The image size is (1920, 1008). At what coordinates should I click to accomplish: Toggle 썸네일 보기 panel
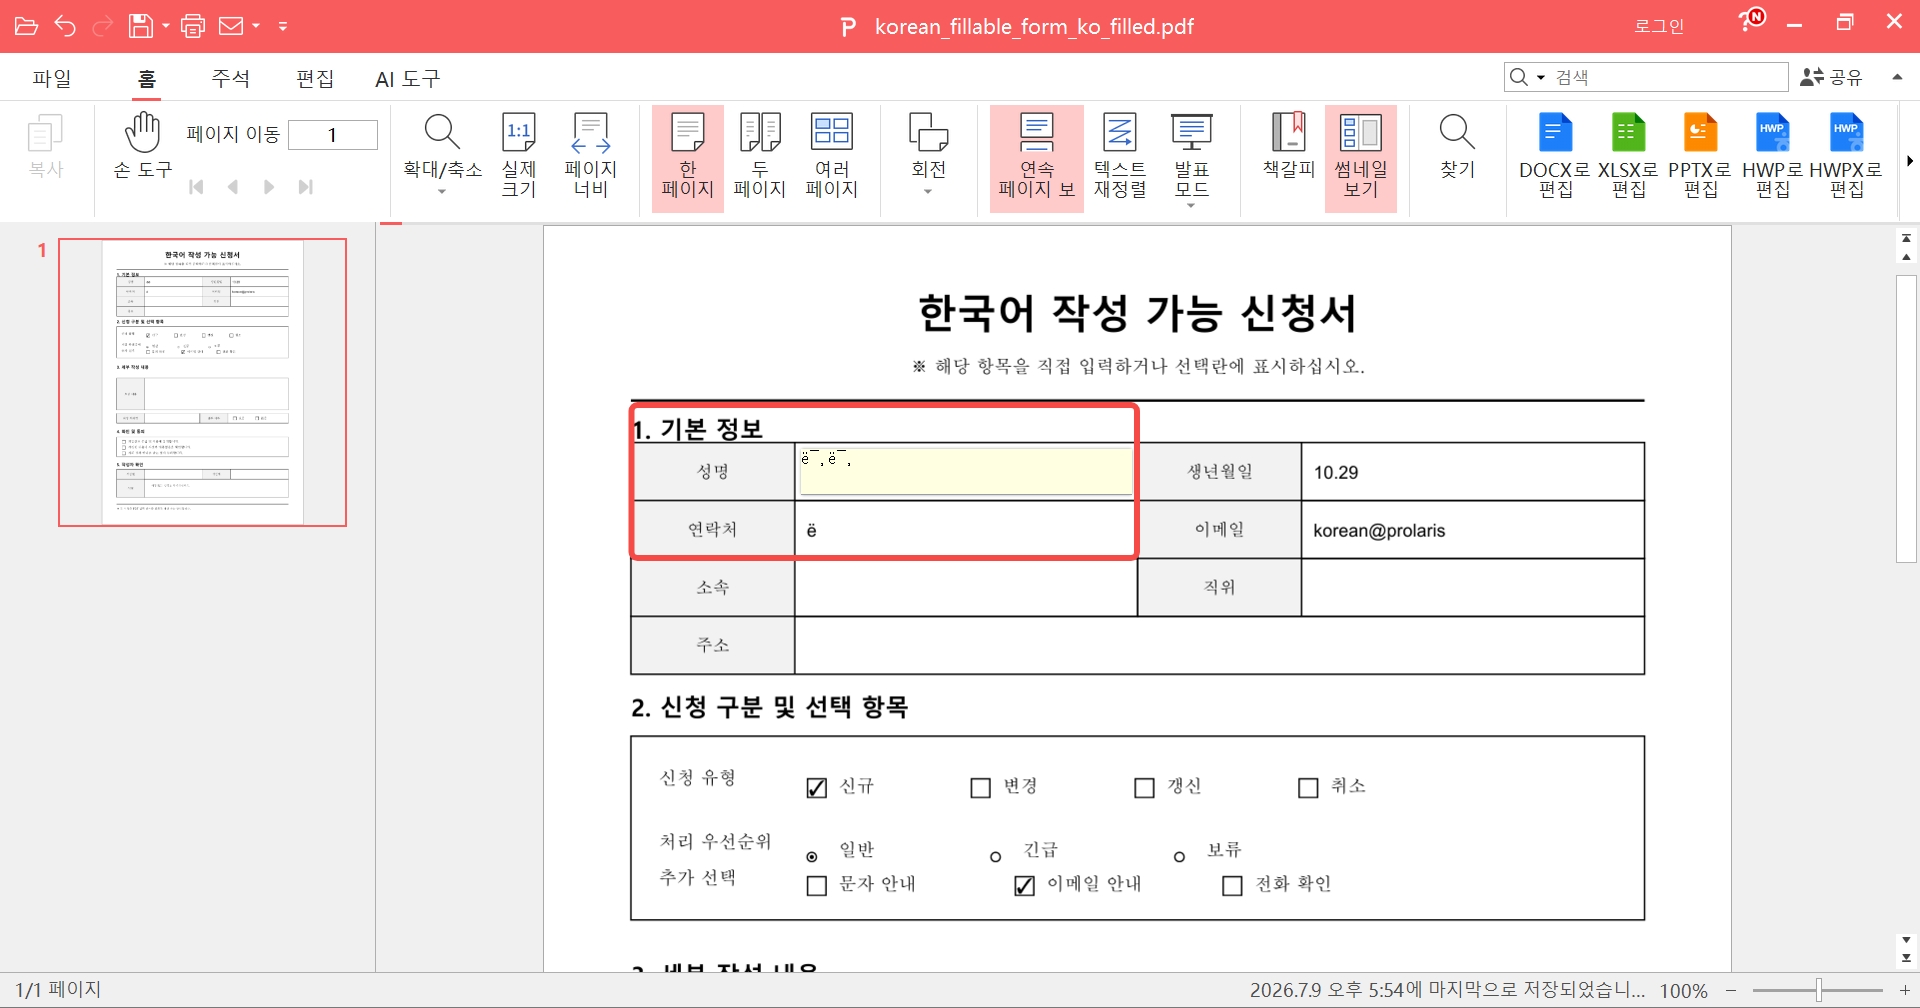click(1361, 158)
